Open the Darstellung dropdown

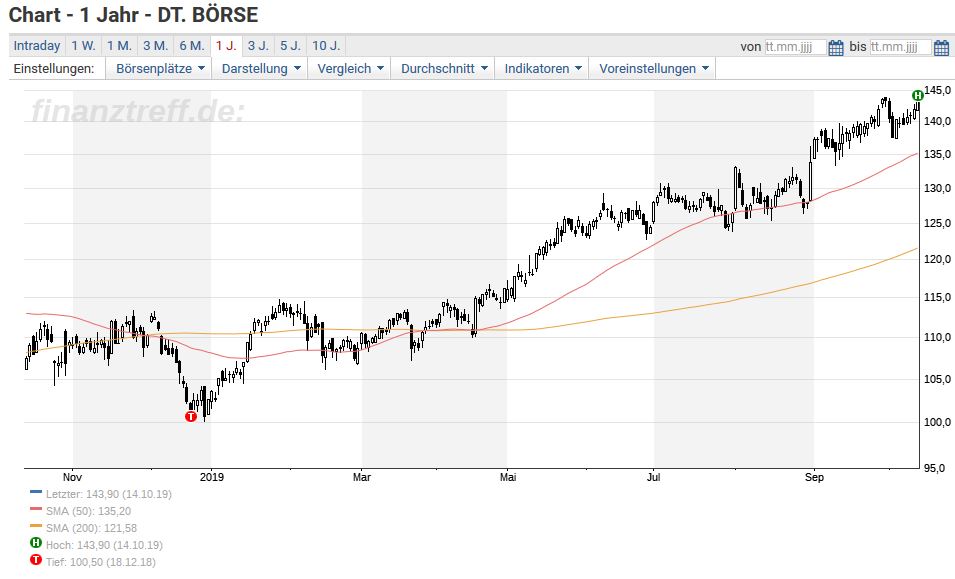(x=261, y=69)
